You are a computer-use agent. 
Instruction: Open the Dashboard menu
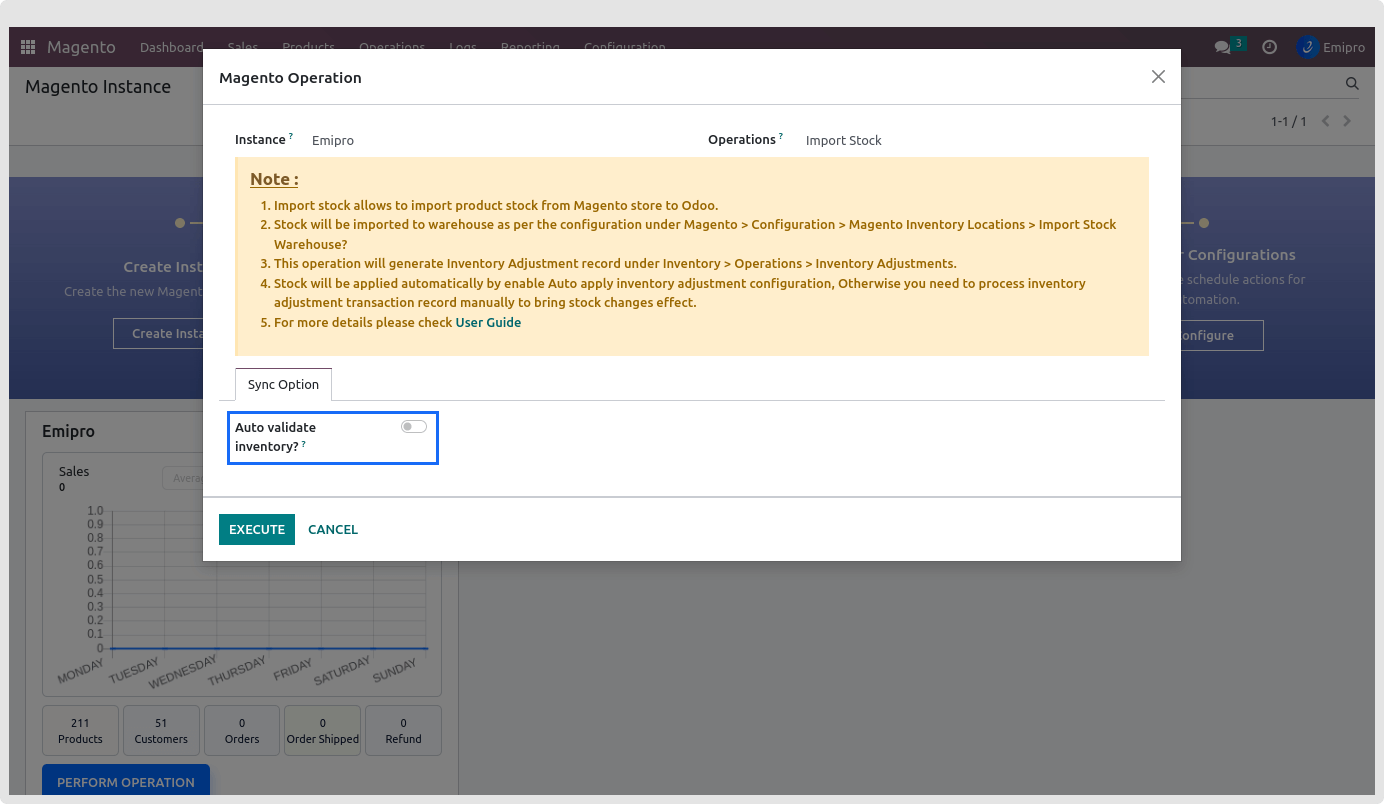(x=171, y=47)
